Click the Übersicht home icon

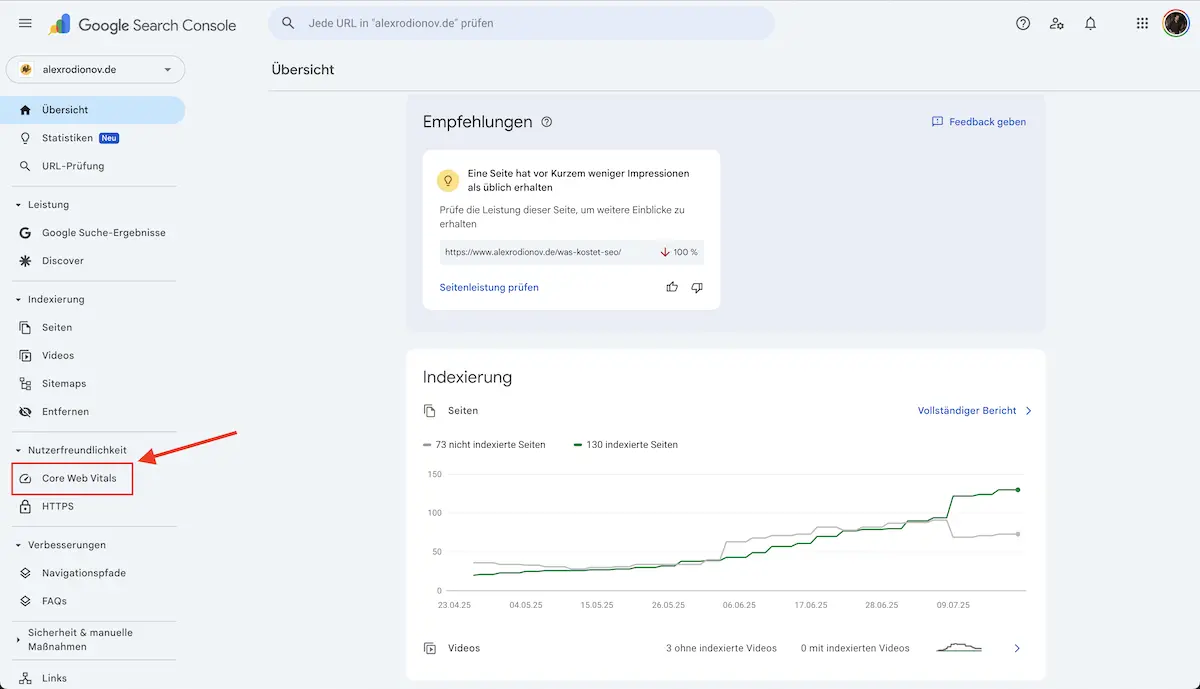25,110
